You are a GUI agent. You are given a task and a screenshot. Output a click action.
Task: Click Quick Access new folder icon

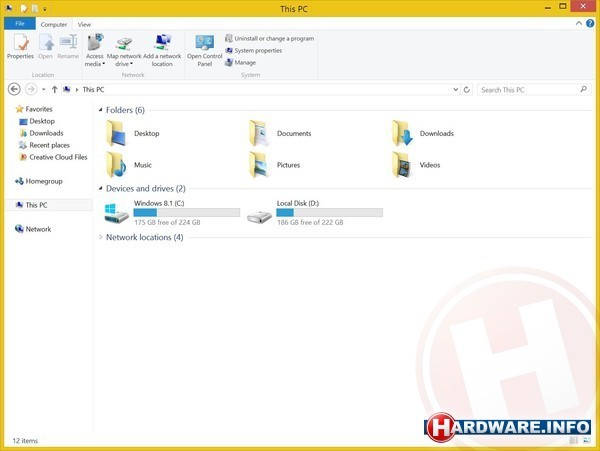[35, 8]
